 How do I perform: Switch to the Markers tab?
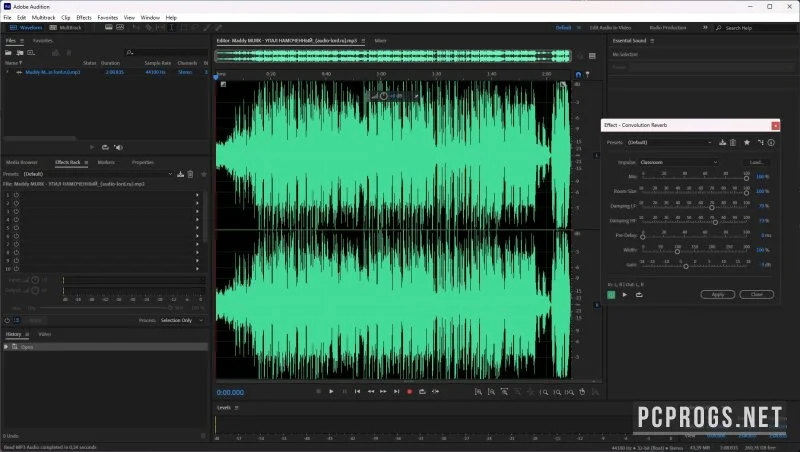click(x=106, y=162)
